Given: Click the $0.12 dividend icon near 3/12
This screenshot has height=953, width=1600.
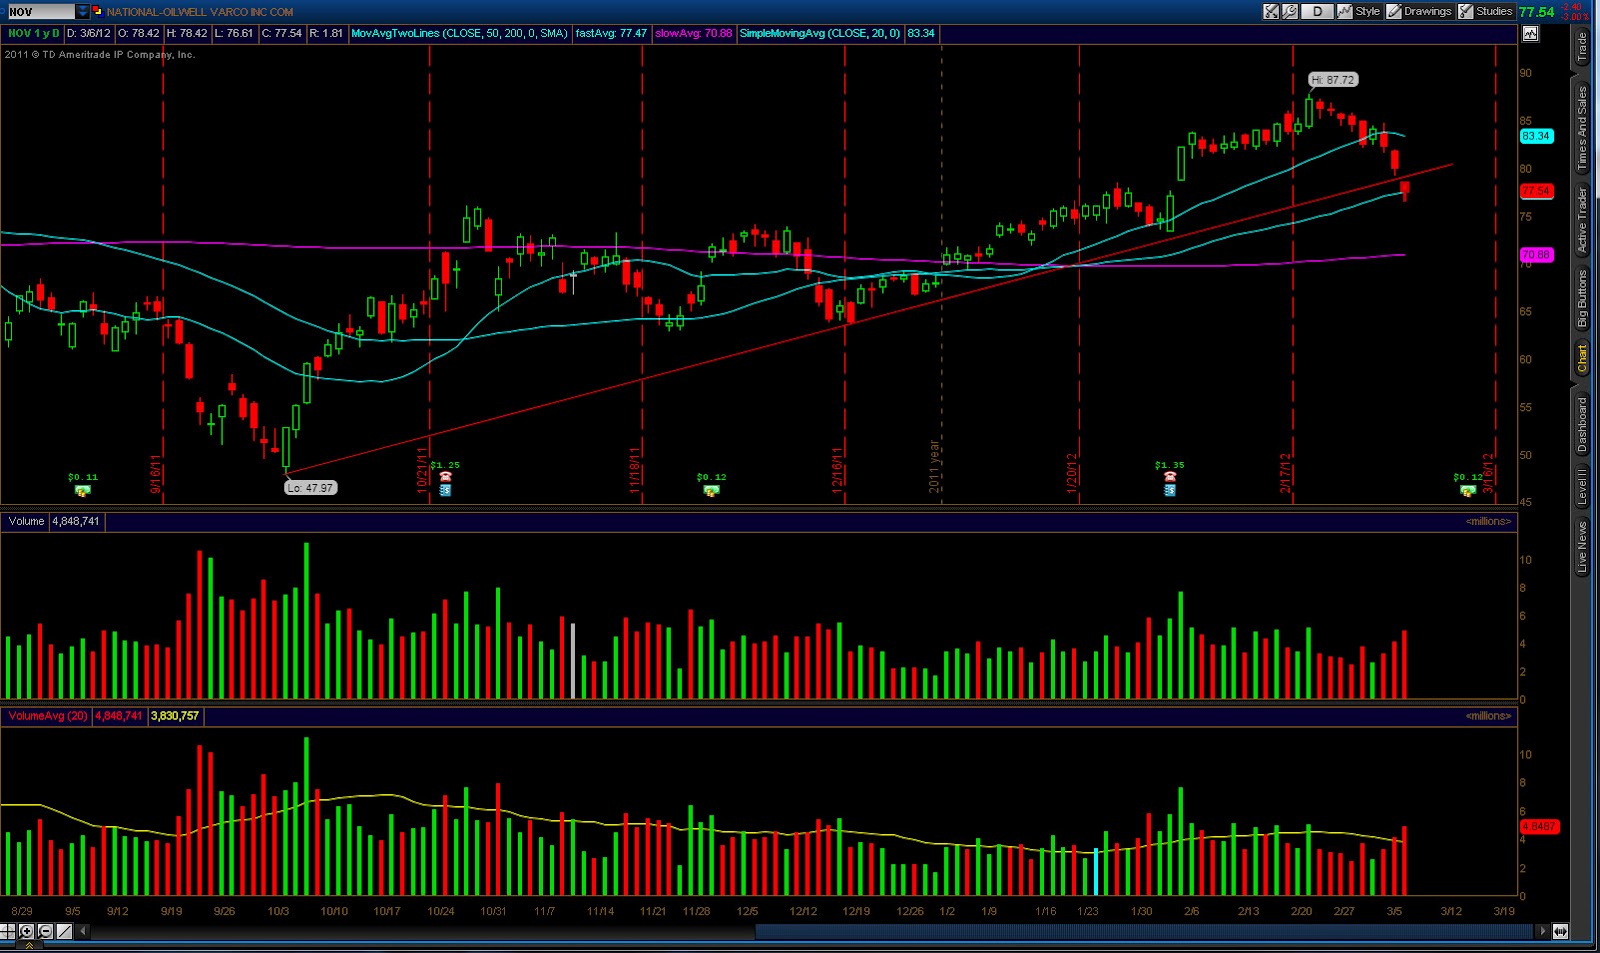Looking at the screenshot, I should (1467, 491).
